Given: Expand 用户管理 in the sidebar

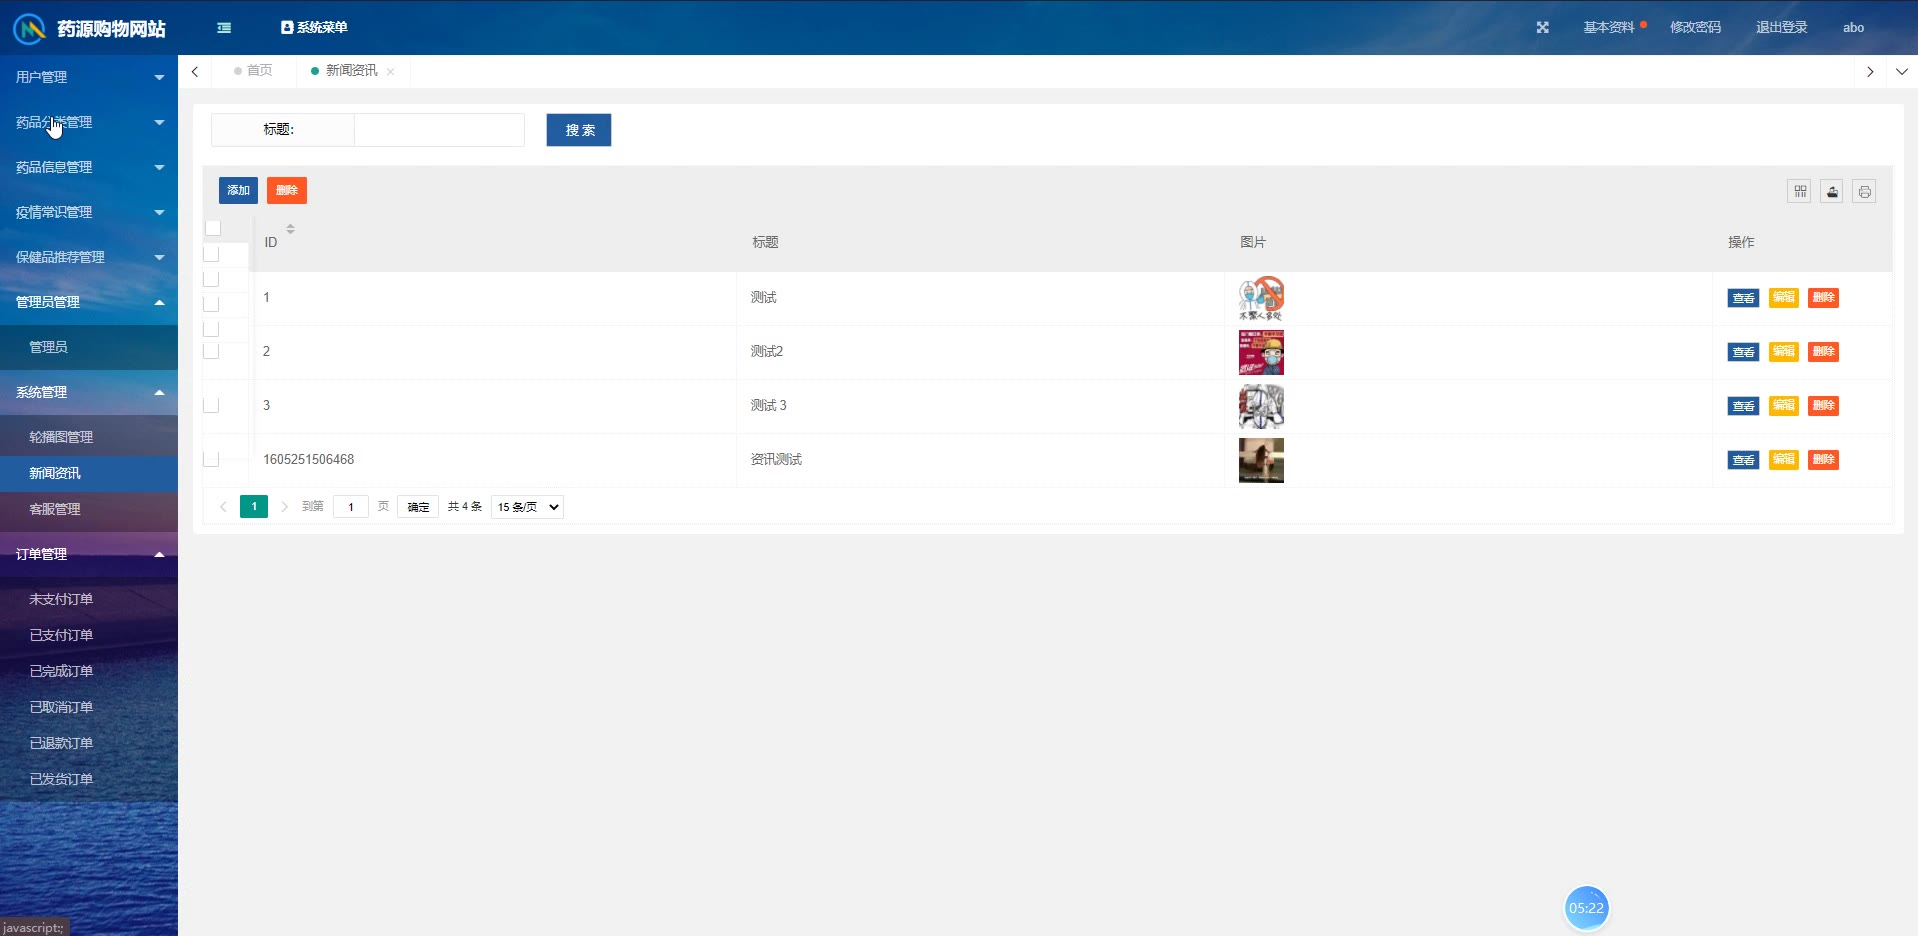Looking at the screenshot, I should point(89,77).
